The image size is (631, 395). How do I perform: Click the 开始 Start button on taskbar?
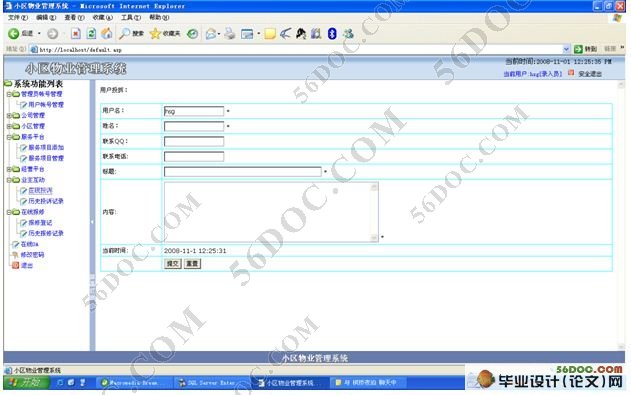point(26,382)
